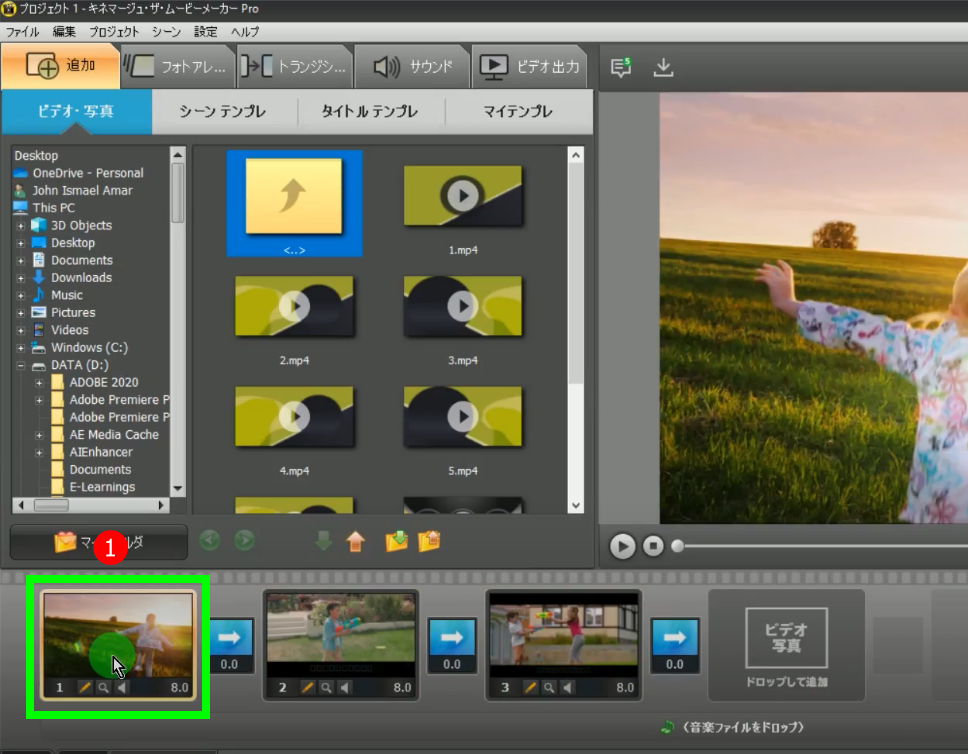968x754 pixels.
Task: Expand the ADOBE 2020 folder node
Action: click(x=39, y=383)
